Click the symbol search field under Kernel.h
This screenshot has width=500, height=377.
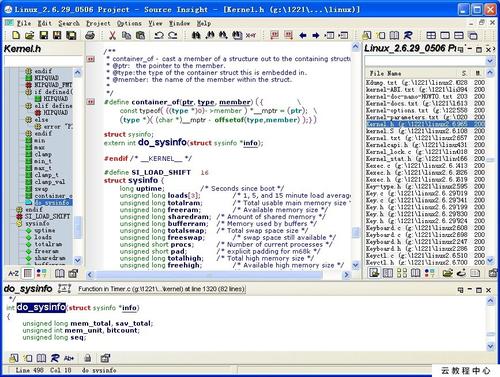point(43,61)
